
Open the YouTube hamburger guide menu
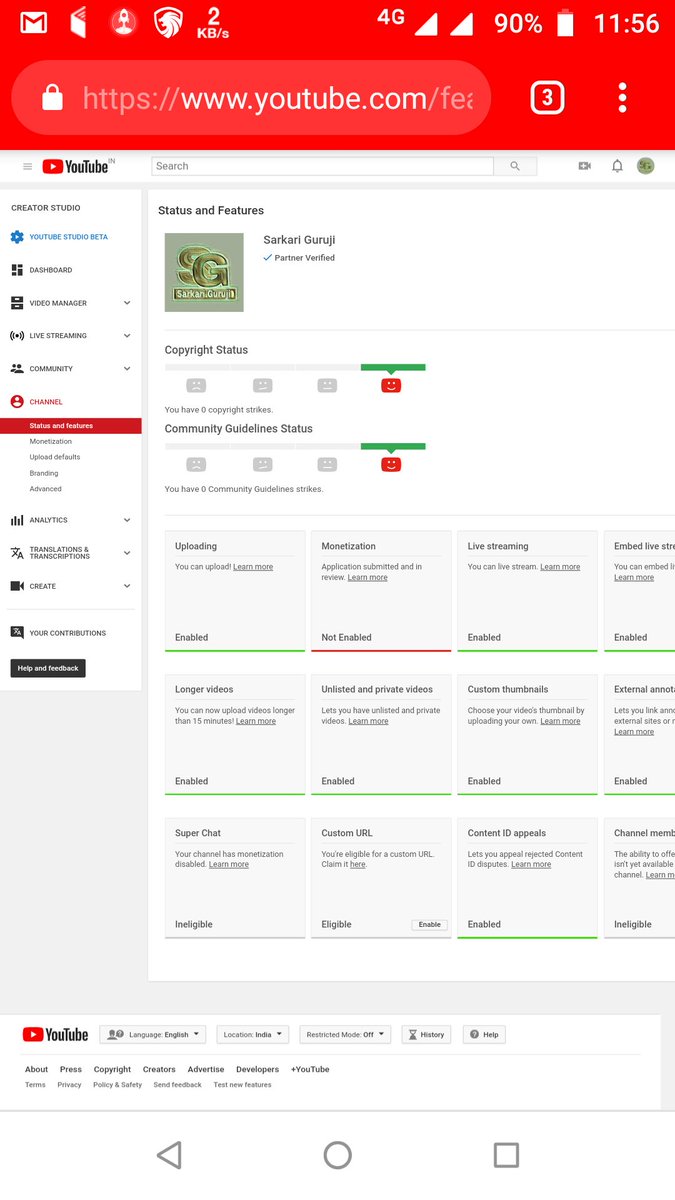pos(27,167)
